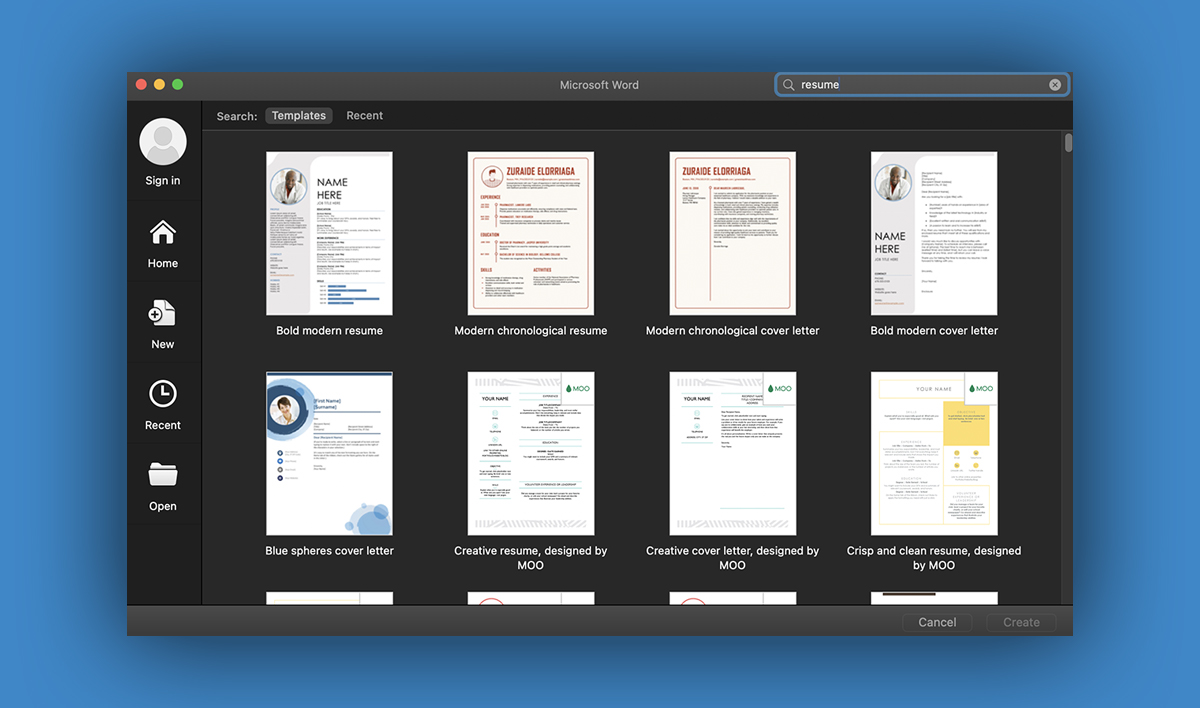Clear the resume search with the x icon
Viewport: 1200px width, 708px height.
click(1054, 84)
